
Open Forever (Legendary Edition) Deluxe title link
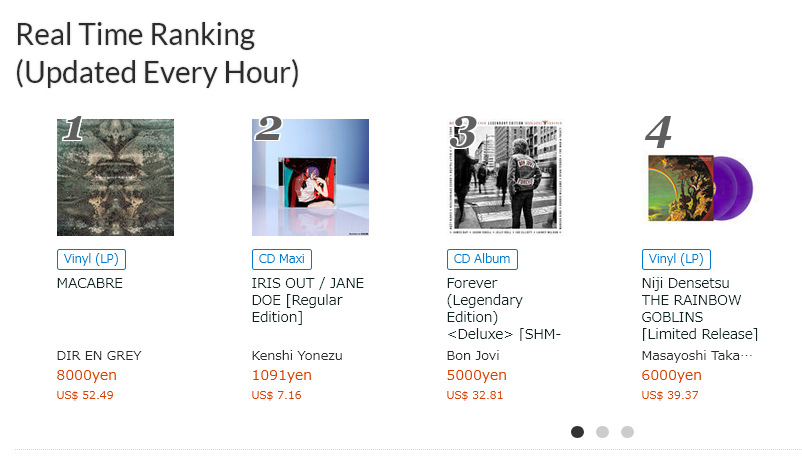(x=502, y=308)
